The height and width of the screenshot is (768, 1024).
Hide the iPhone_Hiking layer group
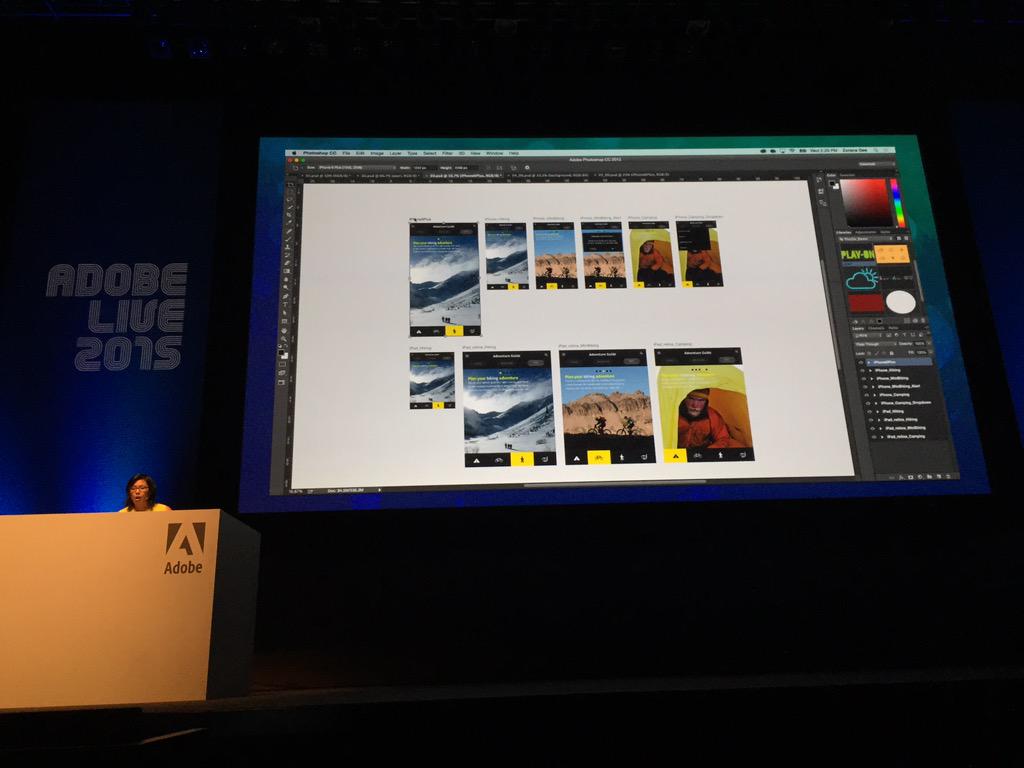click(862, 370)
